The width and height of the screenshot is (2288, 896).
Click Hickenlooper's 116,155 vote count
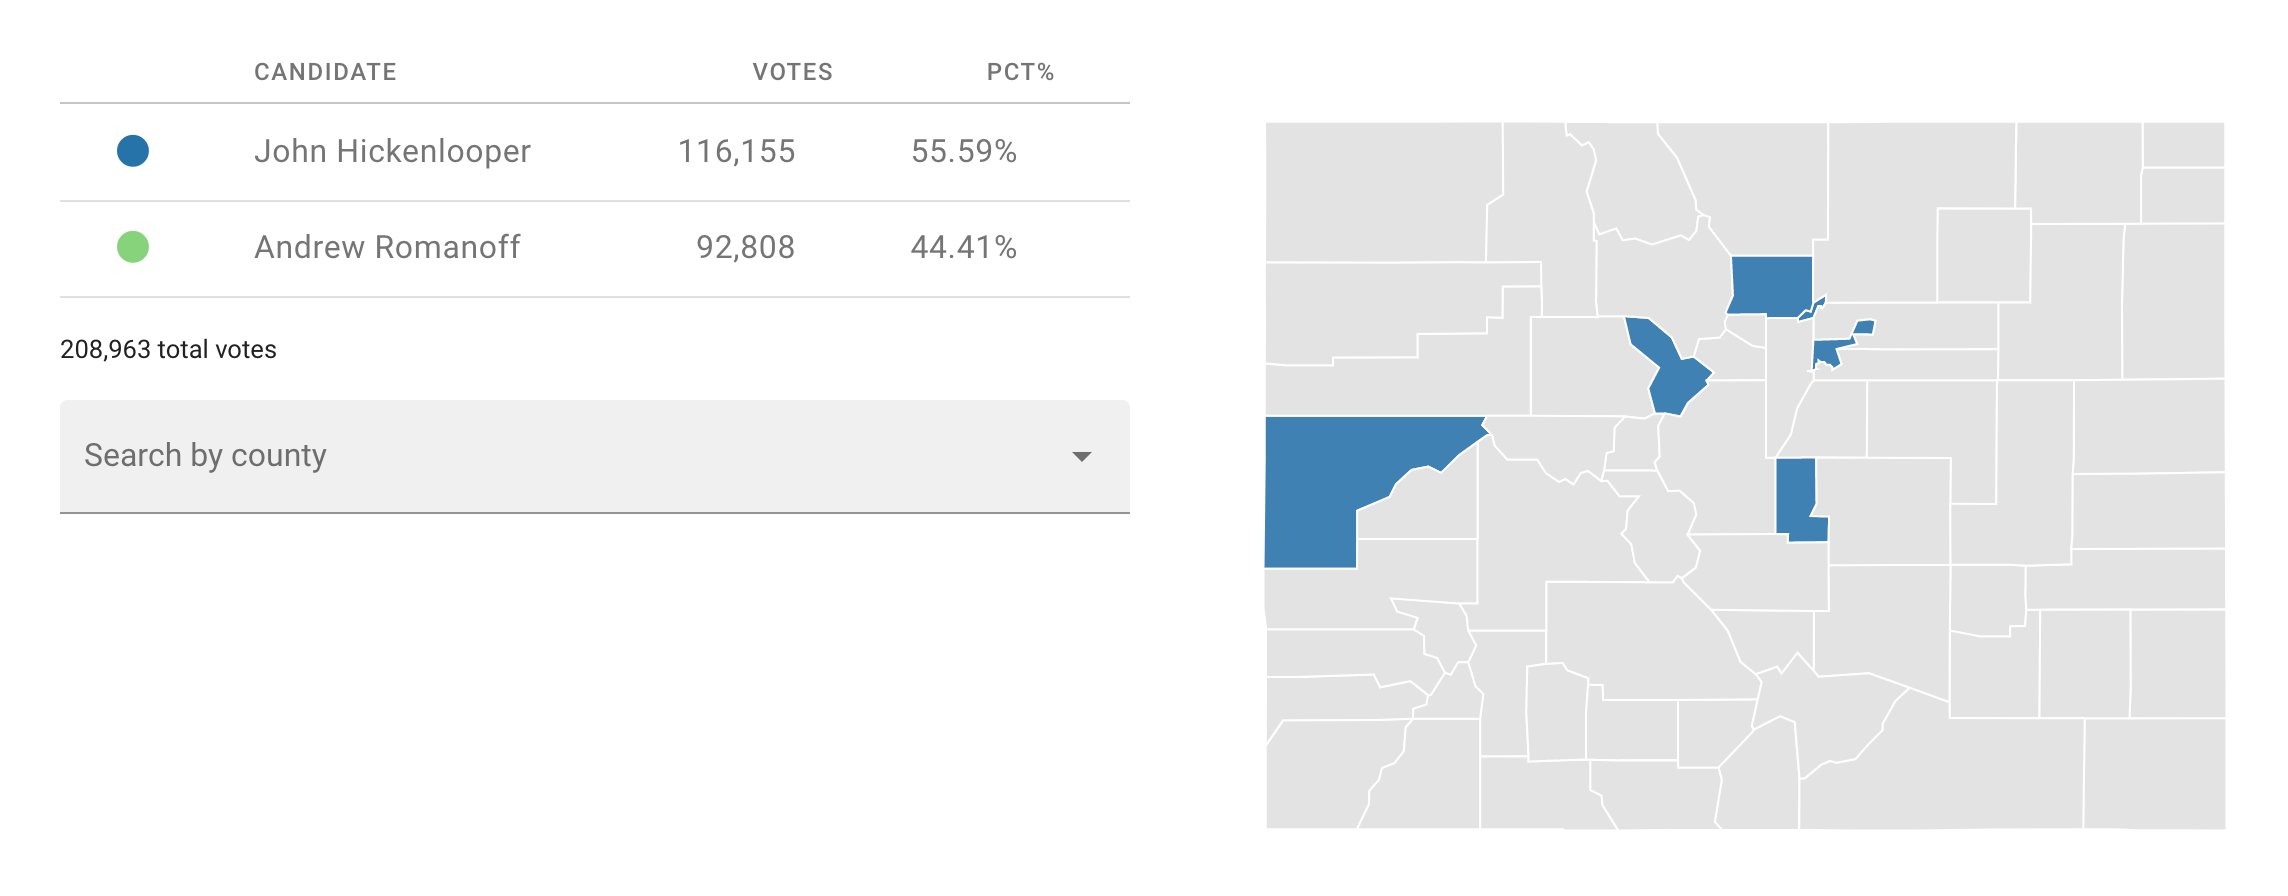[736, 151]
